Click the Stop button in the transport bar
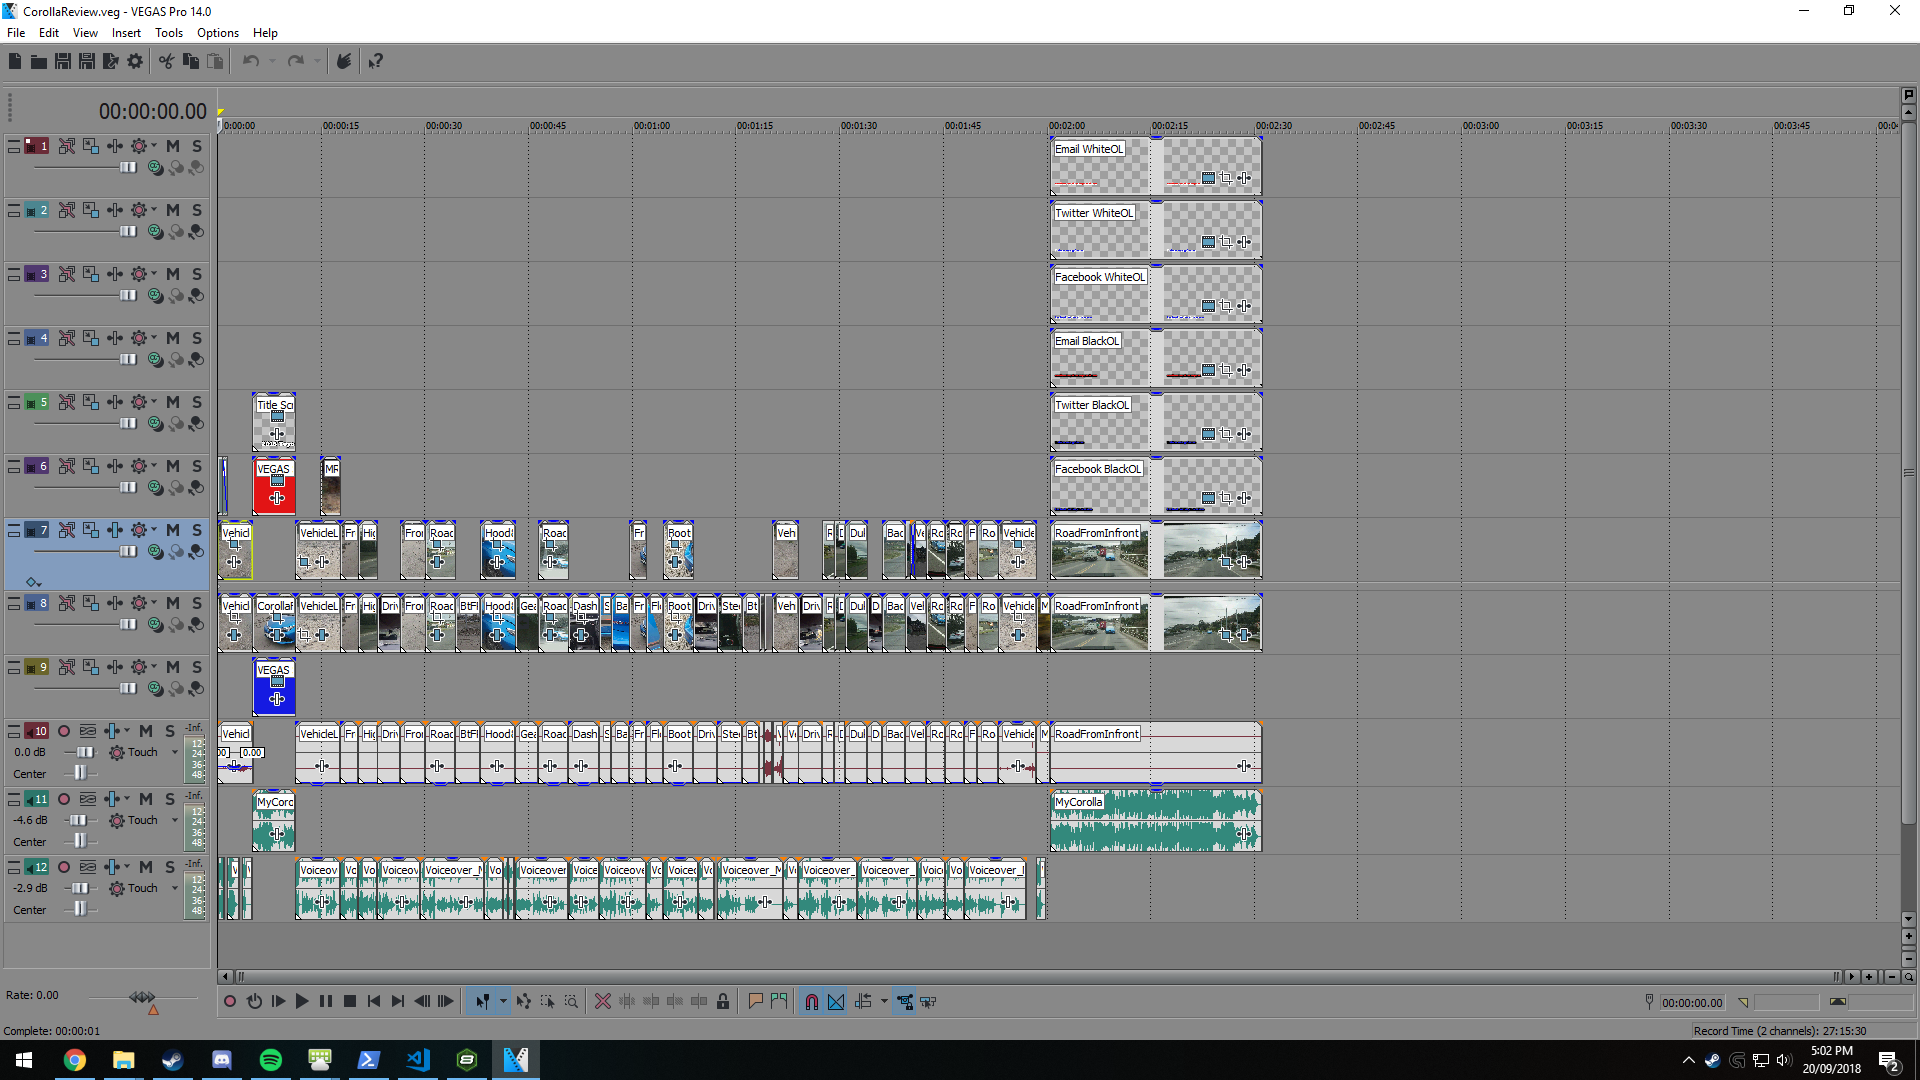Viewport: 1920px width, 1080px height. 350,1001
